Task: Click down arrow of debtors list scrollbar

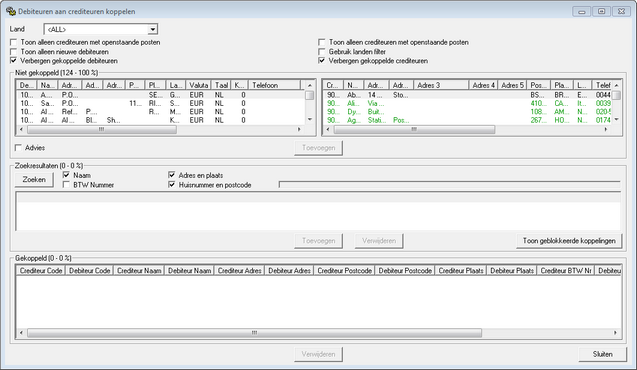Action: [x=310, y=119]
